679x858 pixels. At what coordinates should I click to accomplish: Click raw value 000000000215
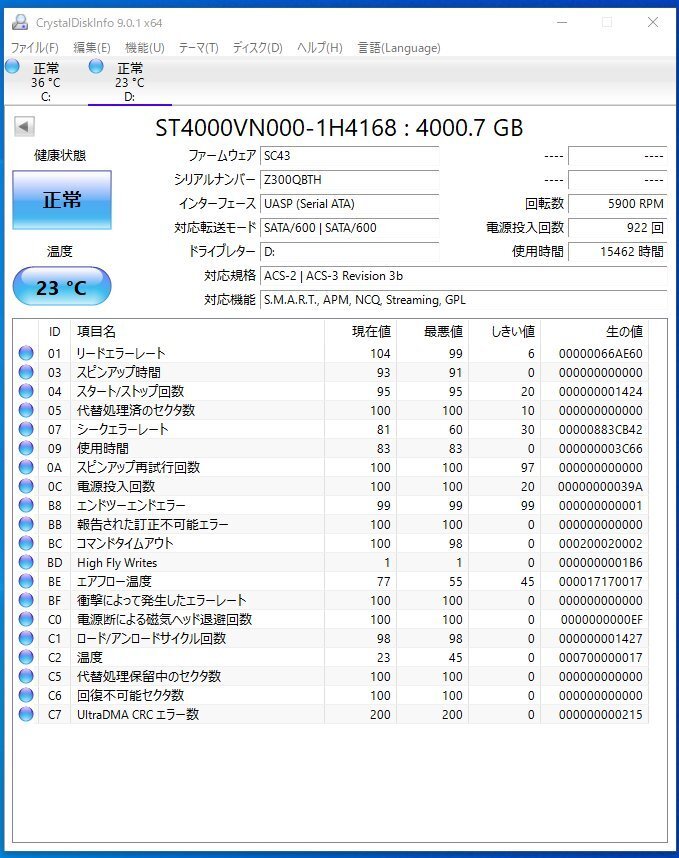pyautogui.click(x=600, y=715)
